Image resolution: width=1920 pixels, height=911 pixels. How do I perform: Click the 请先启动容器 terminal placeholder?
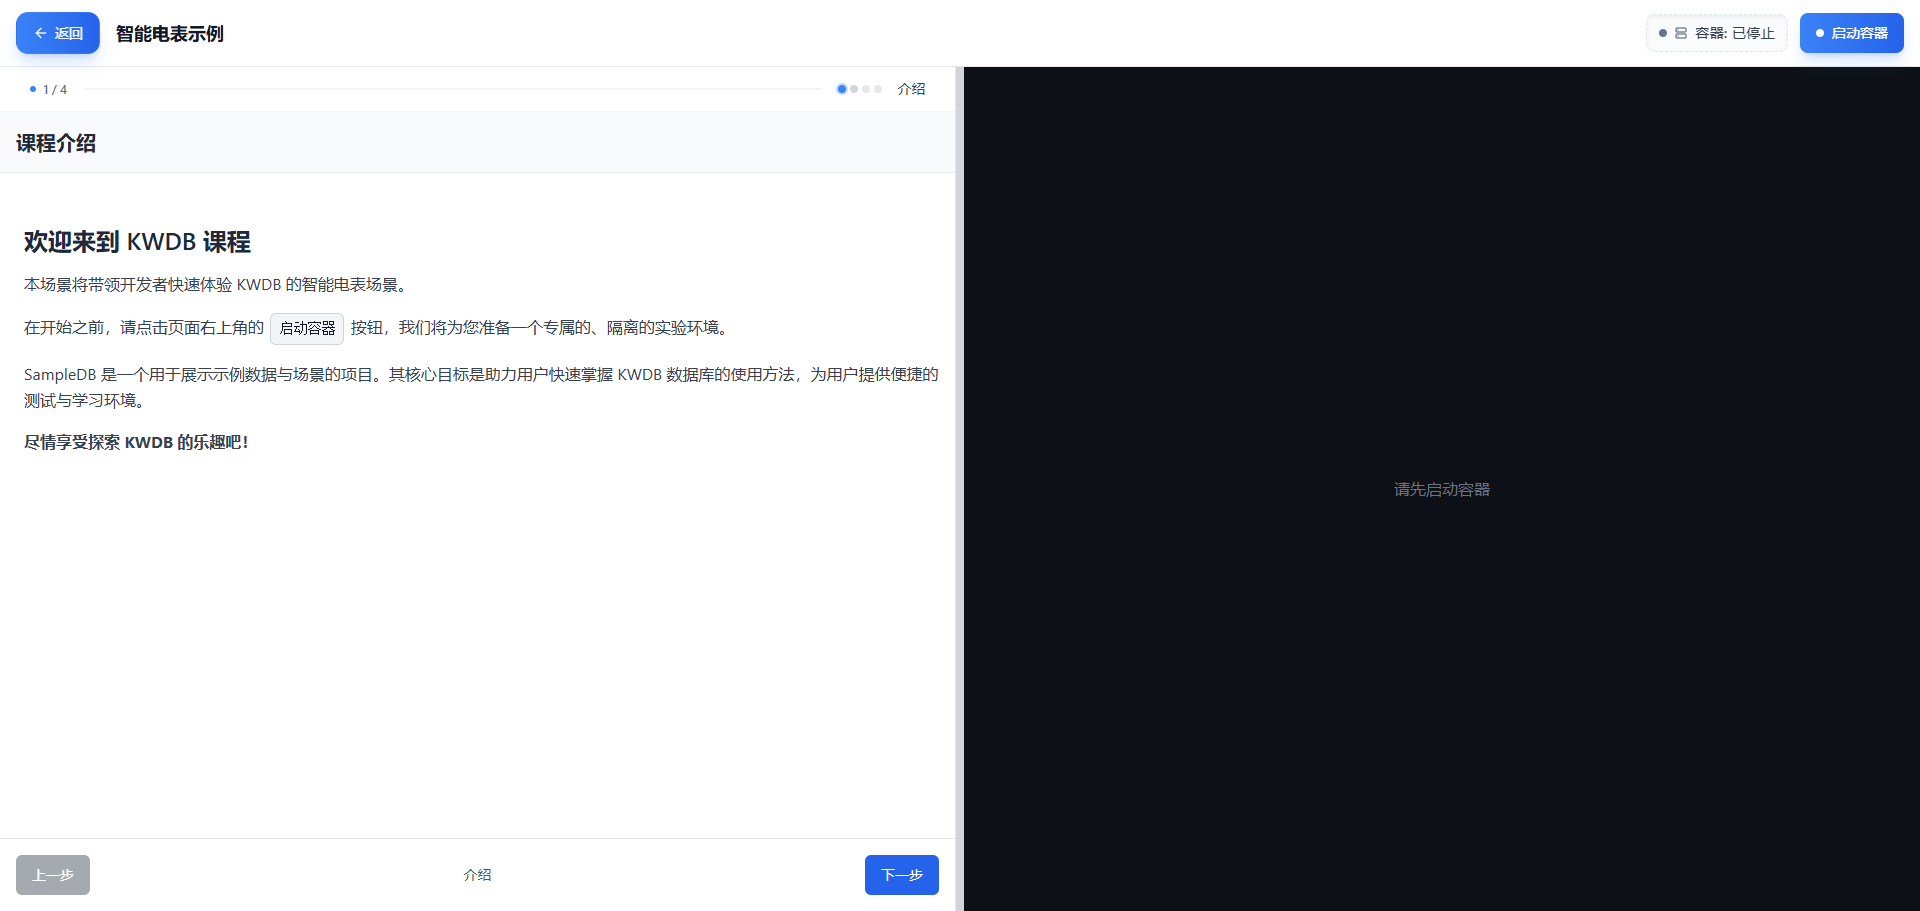tap(1442, 489)
